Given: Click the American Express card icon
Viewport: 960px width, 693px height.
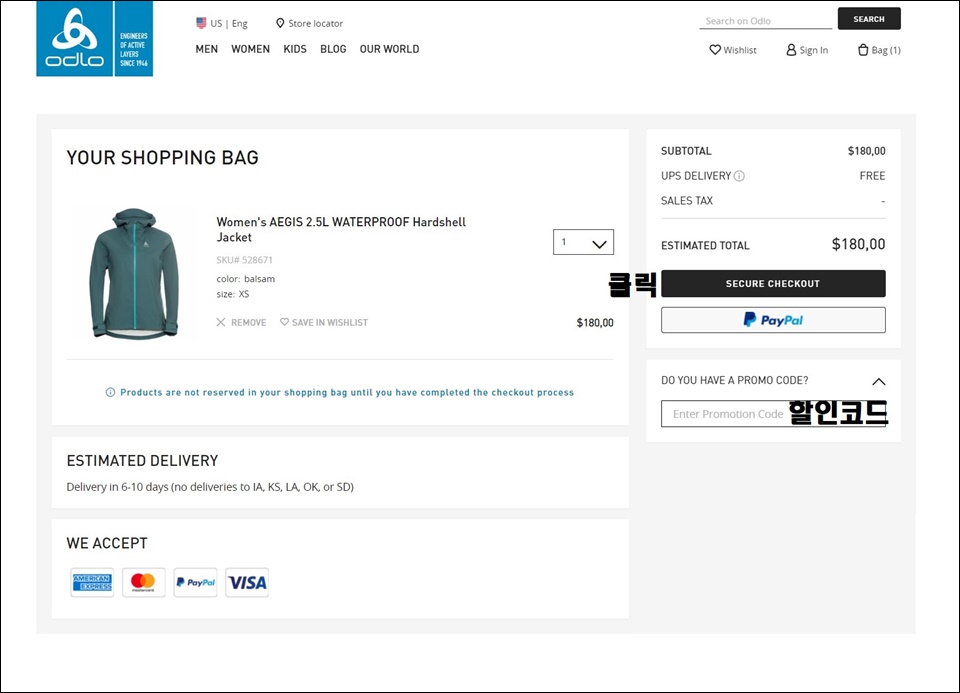Looking at the screenshot, I should pyautogui.click(x=92, y=582).
